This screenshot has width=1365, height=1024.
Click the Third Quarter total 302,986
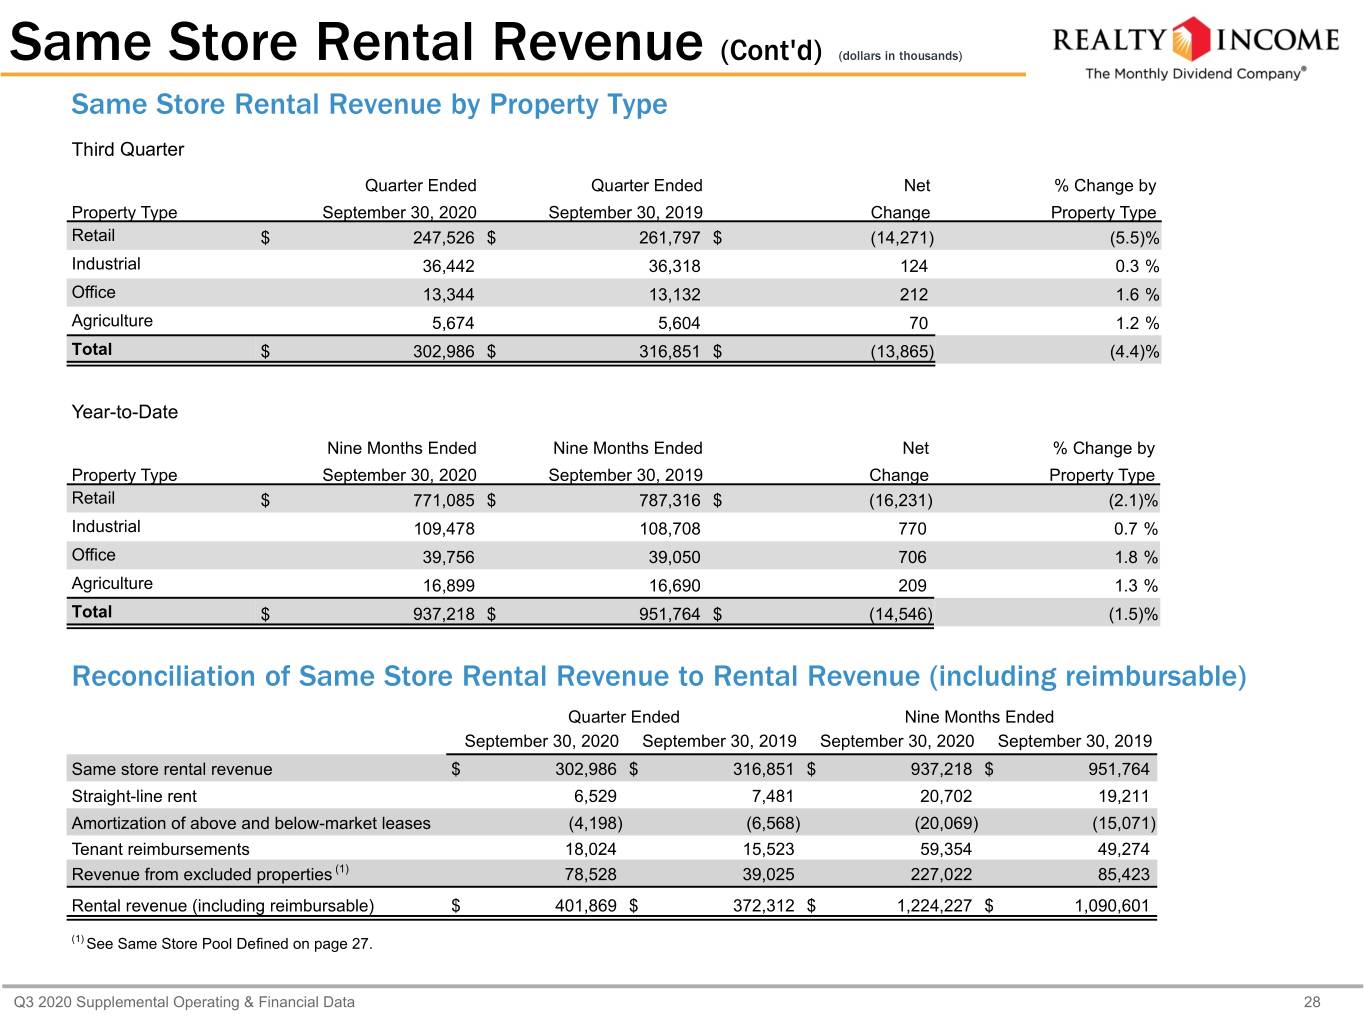coord(444,352)
